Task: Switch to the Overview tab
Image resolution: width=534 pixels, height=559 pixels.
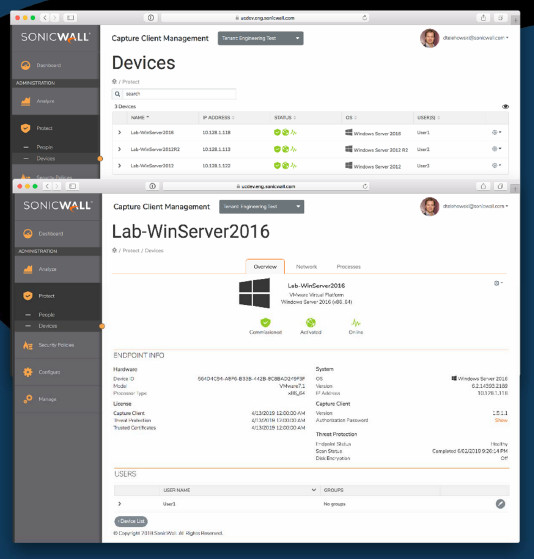Action: (265, 267)
